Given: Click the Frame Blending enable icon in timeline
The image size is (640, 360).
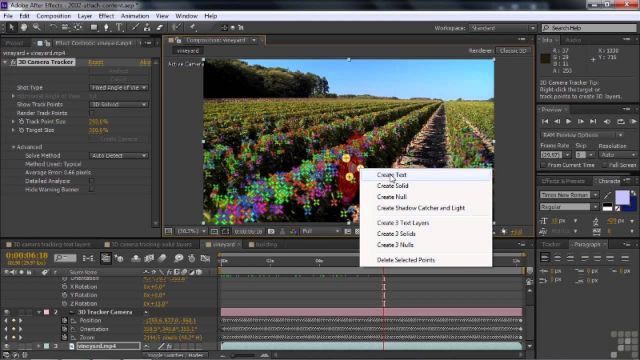Looking at the screenshot, I should pos(149,258).
